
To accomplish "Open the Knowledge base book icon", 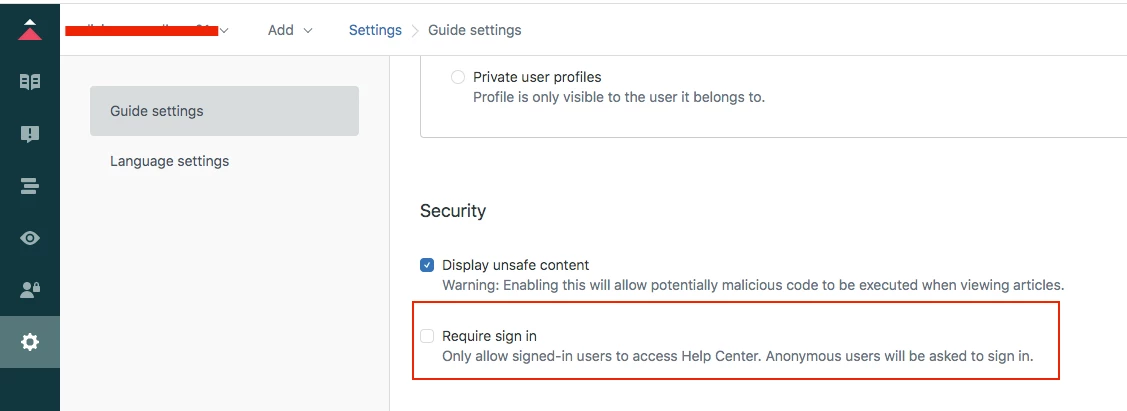I will [29, 82].
